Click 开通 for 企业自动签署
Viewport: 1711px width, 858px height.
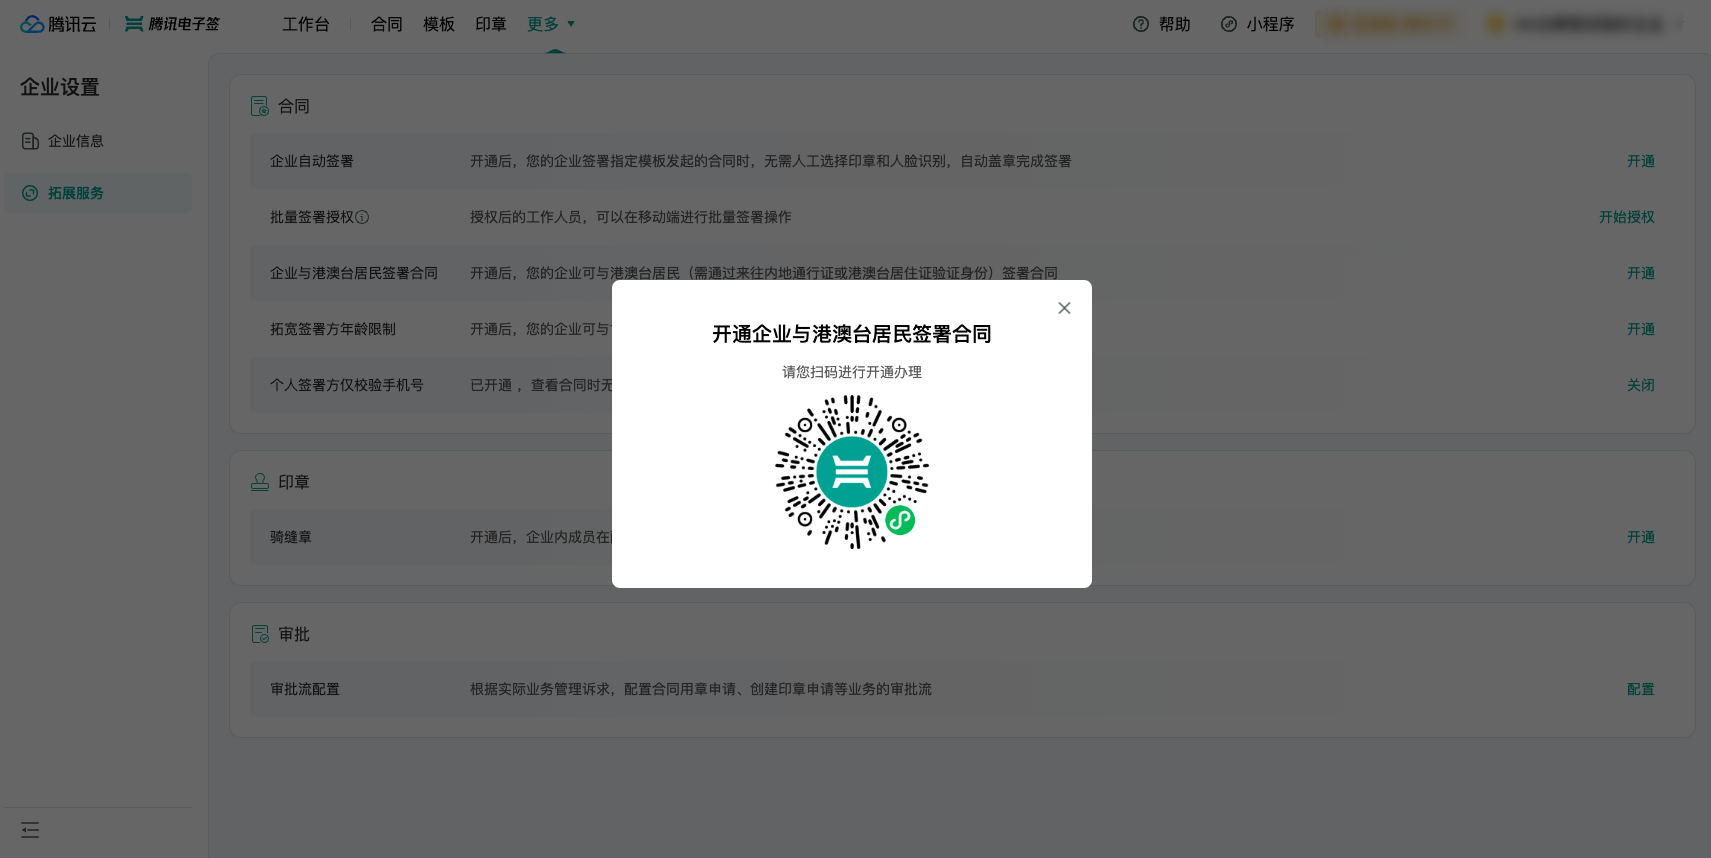tap(1641, 161)
